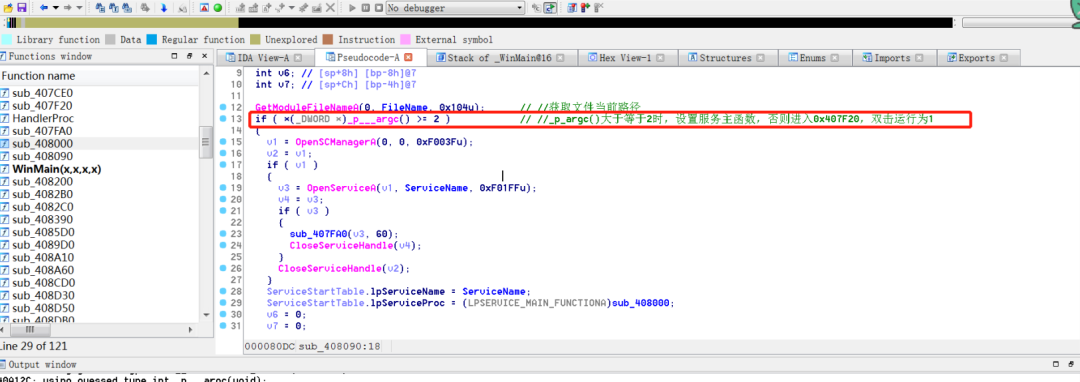Viewport: 1080px width, 382px height.
Task: Click the Save icon in toolbar
Action: 21,8
